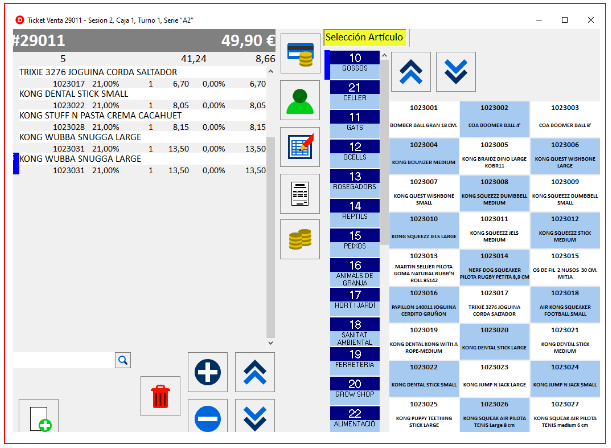
Task: Page articles up with double chevron
Action: pyautogui.click(x=411, y=72)
